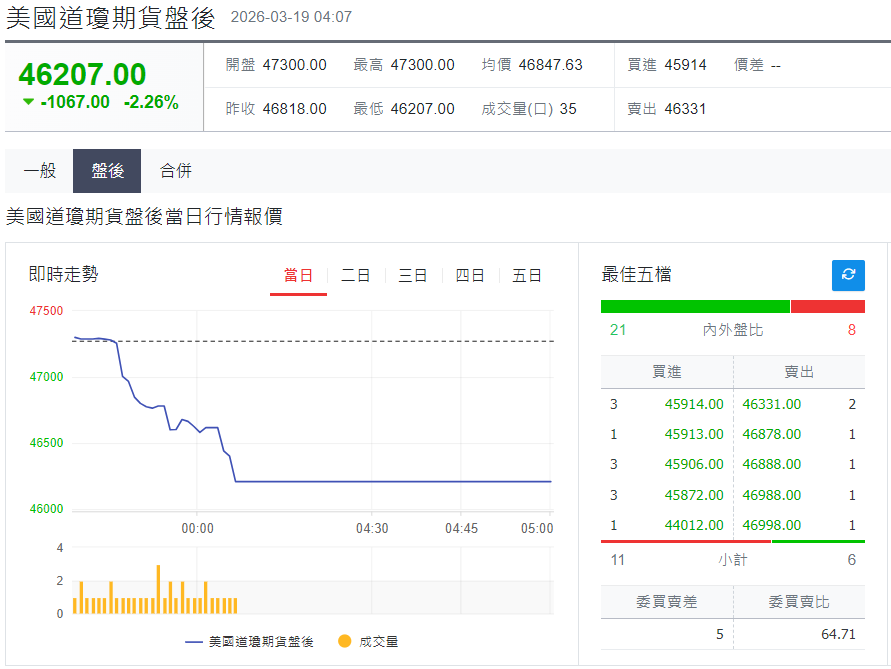The height and width of the screenshot is (669, 891).
Task: Click bid price 45914.00 in the order book
Action: (693, 404)
